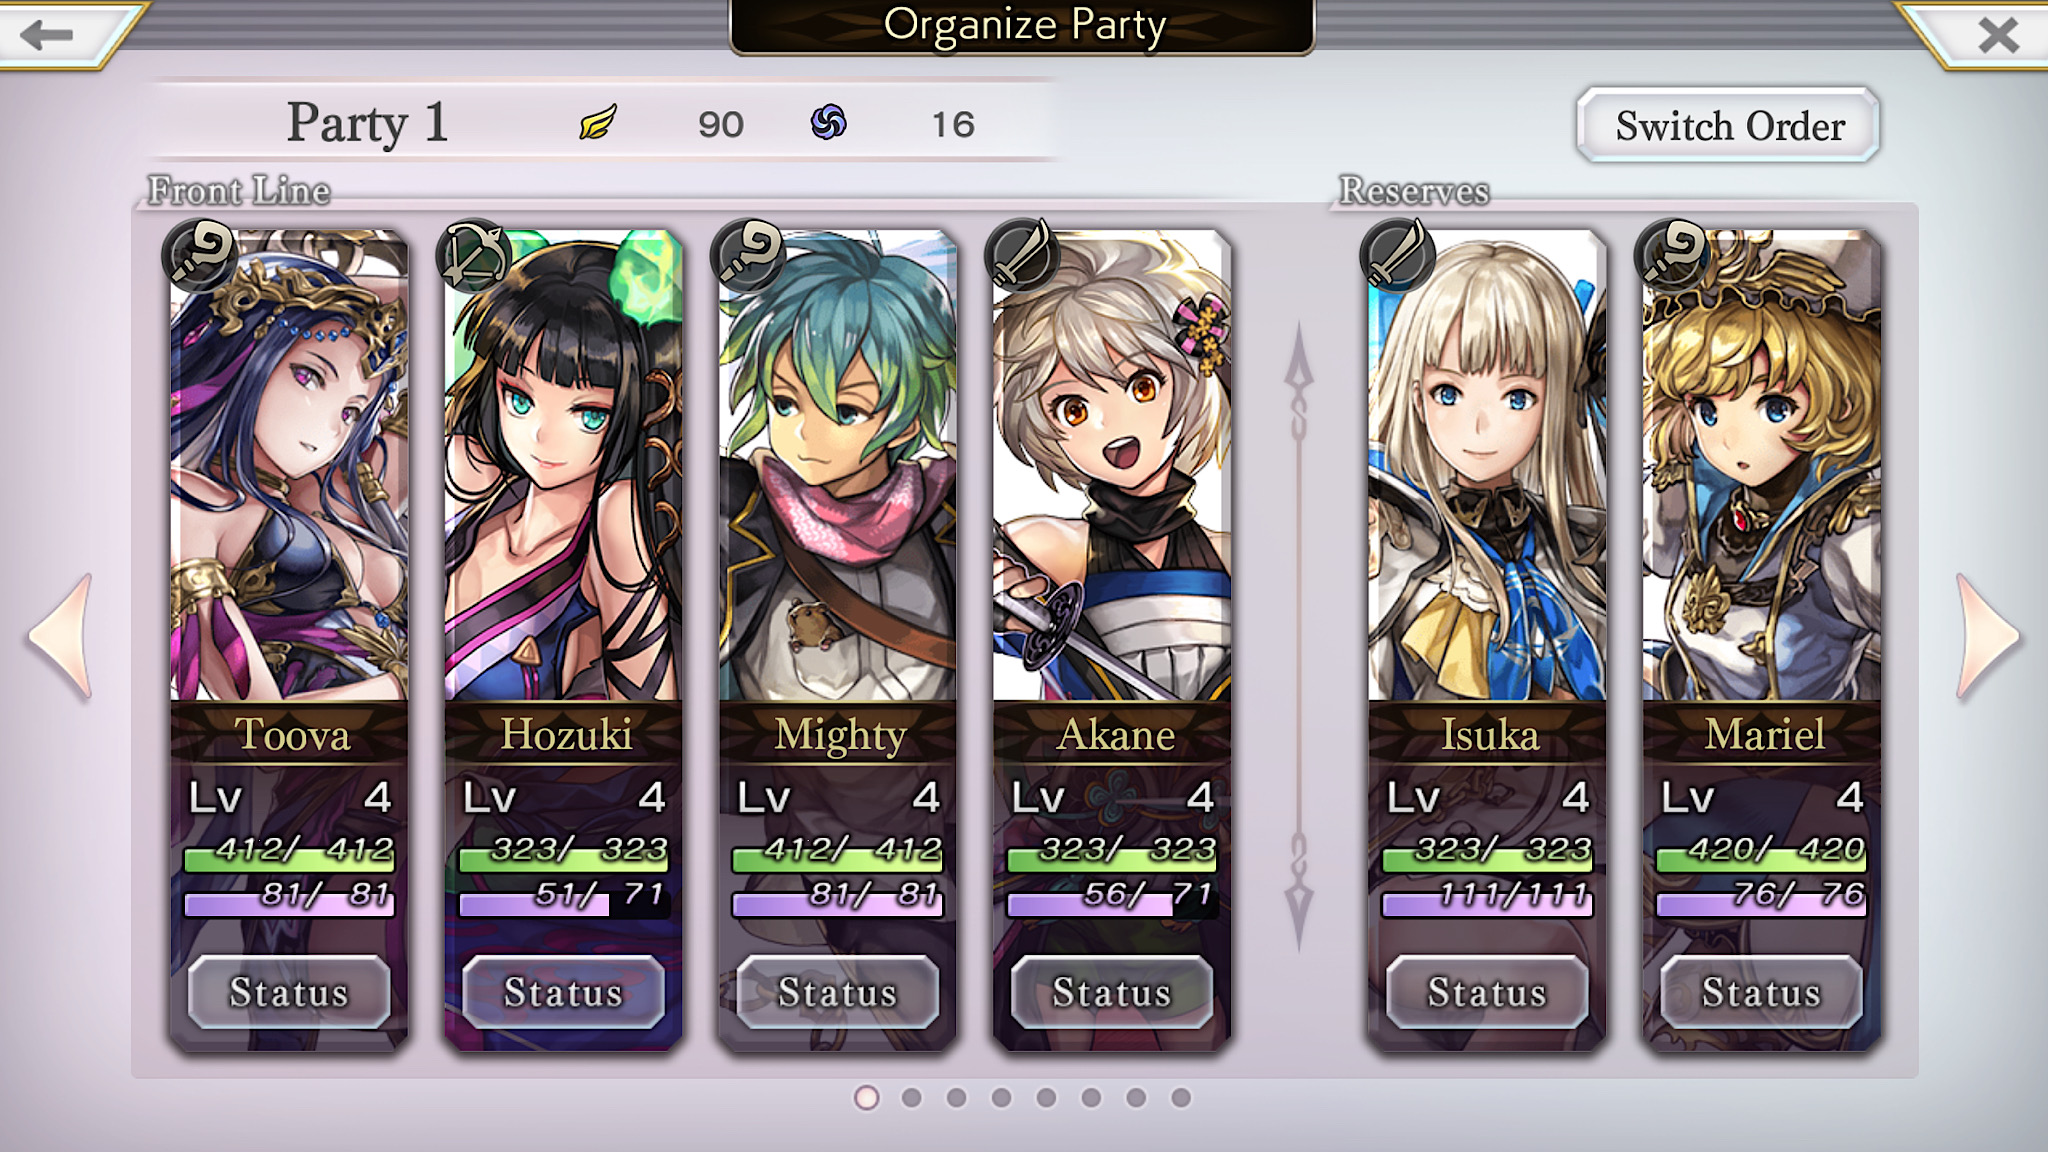This screenshot has height=1152, width=2048.
Task: Select the second party page dot
Action: click(911, 1098)
